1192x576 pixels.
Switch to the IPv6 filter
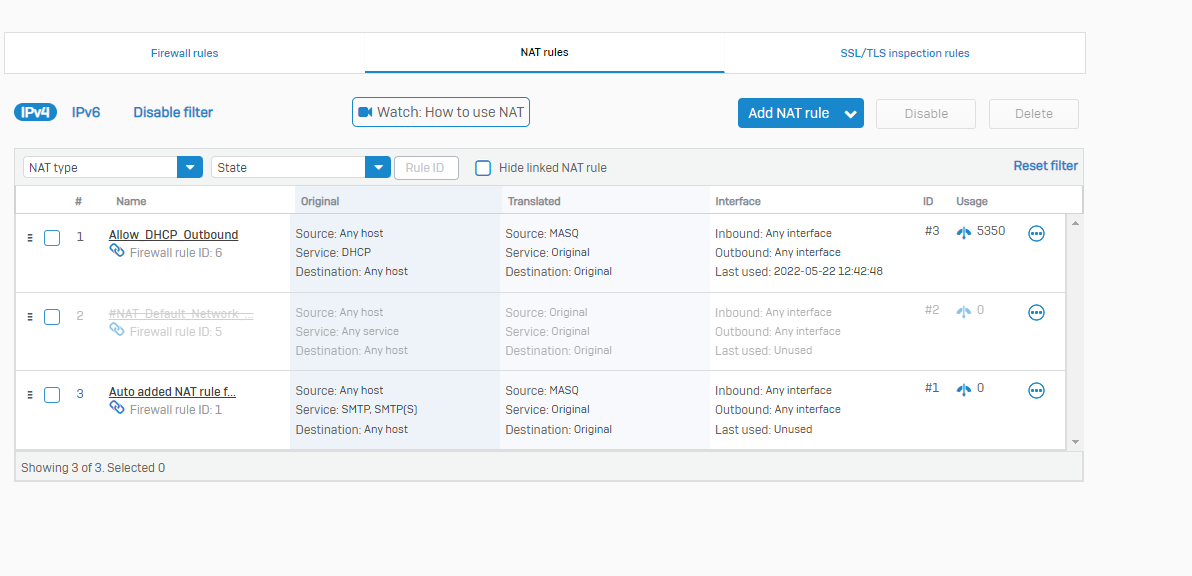86,112
